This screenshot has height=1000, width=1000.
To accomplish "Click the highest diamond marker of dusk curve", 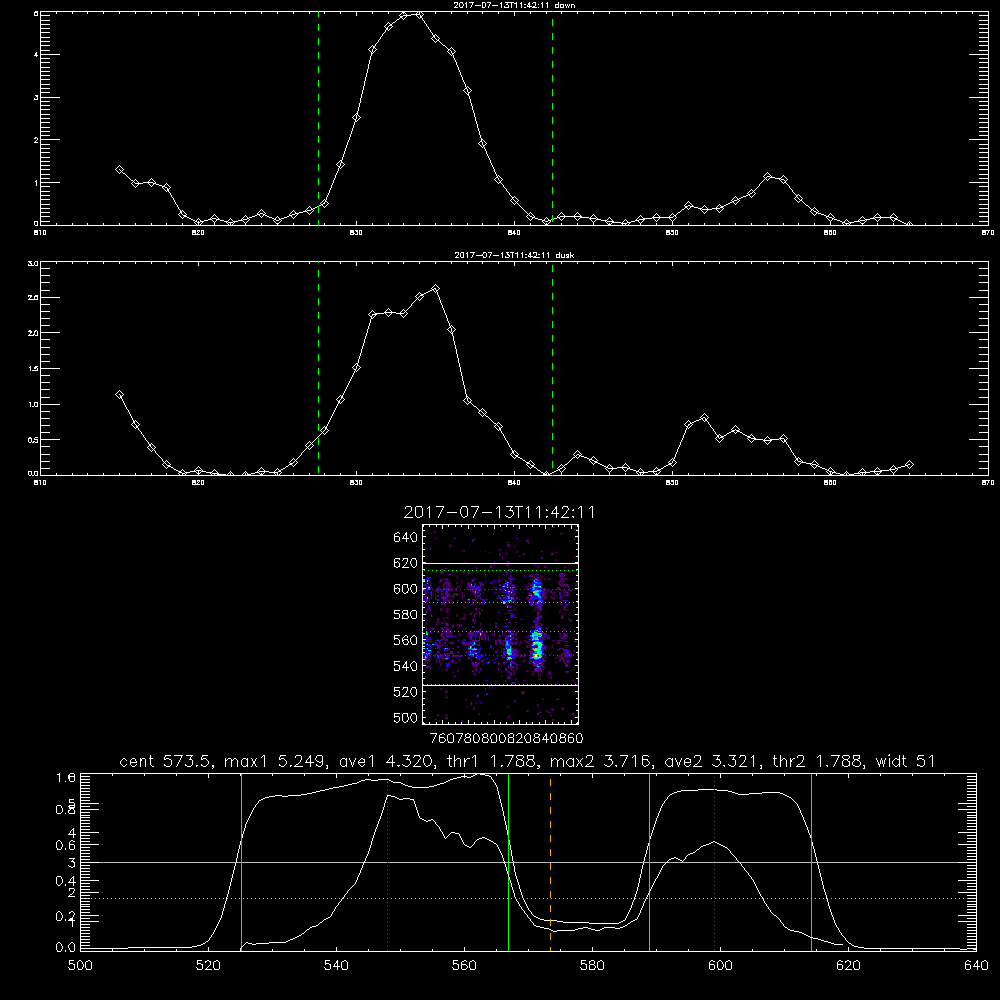I will 436,289.
